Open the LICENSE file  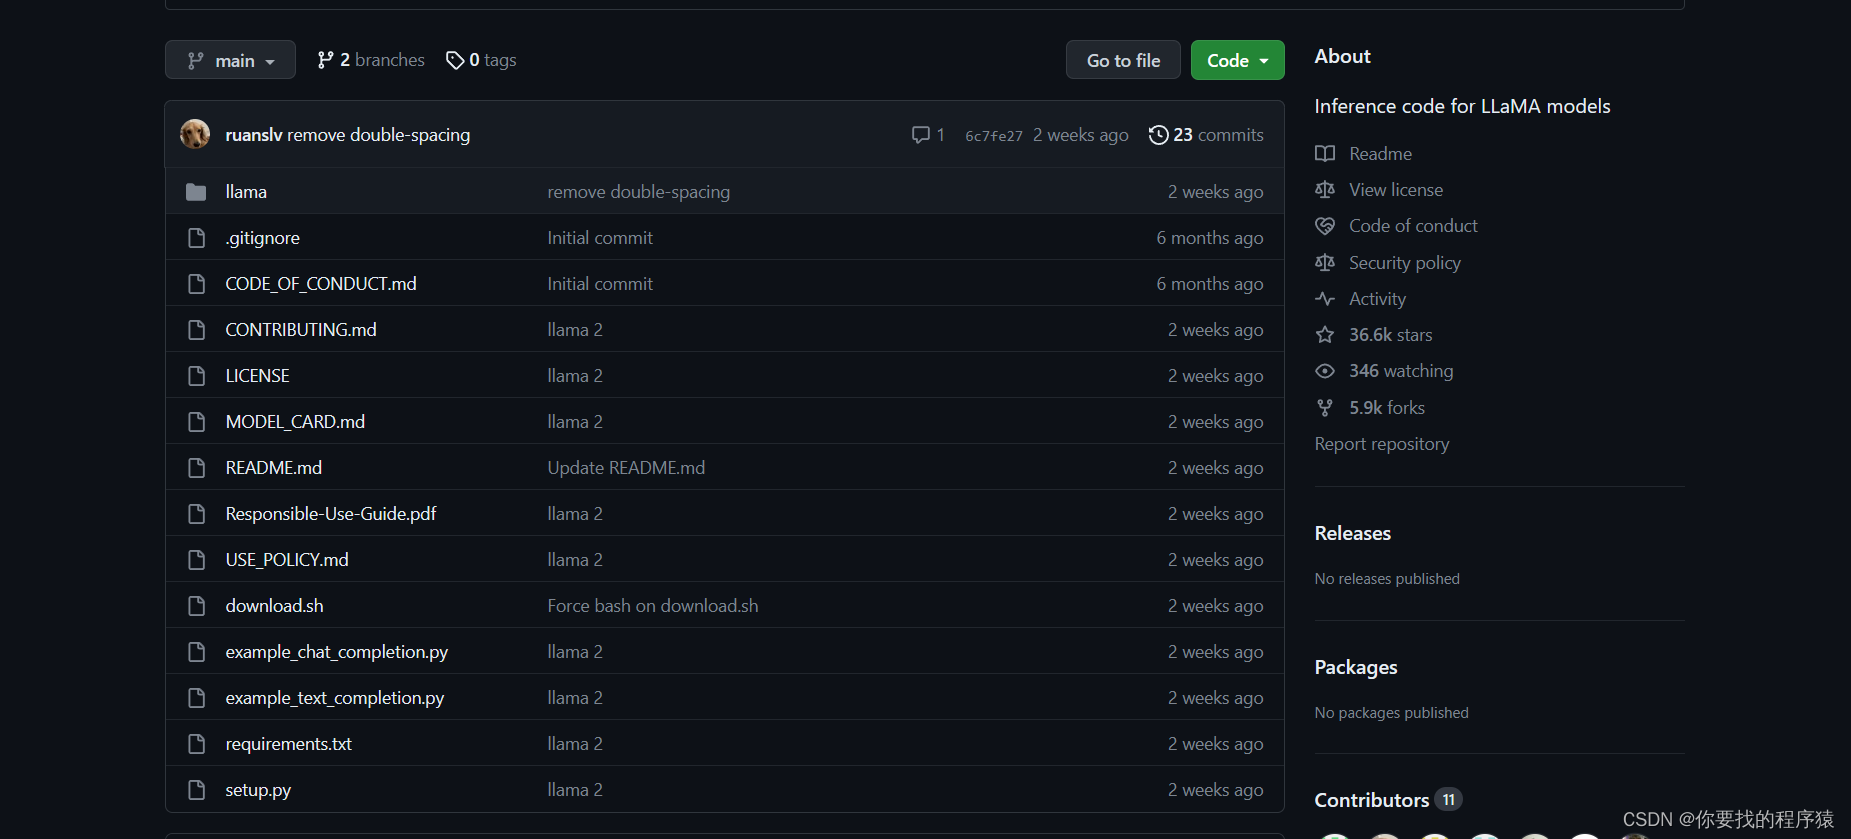coord(257,375)
